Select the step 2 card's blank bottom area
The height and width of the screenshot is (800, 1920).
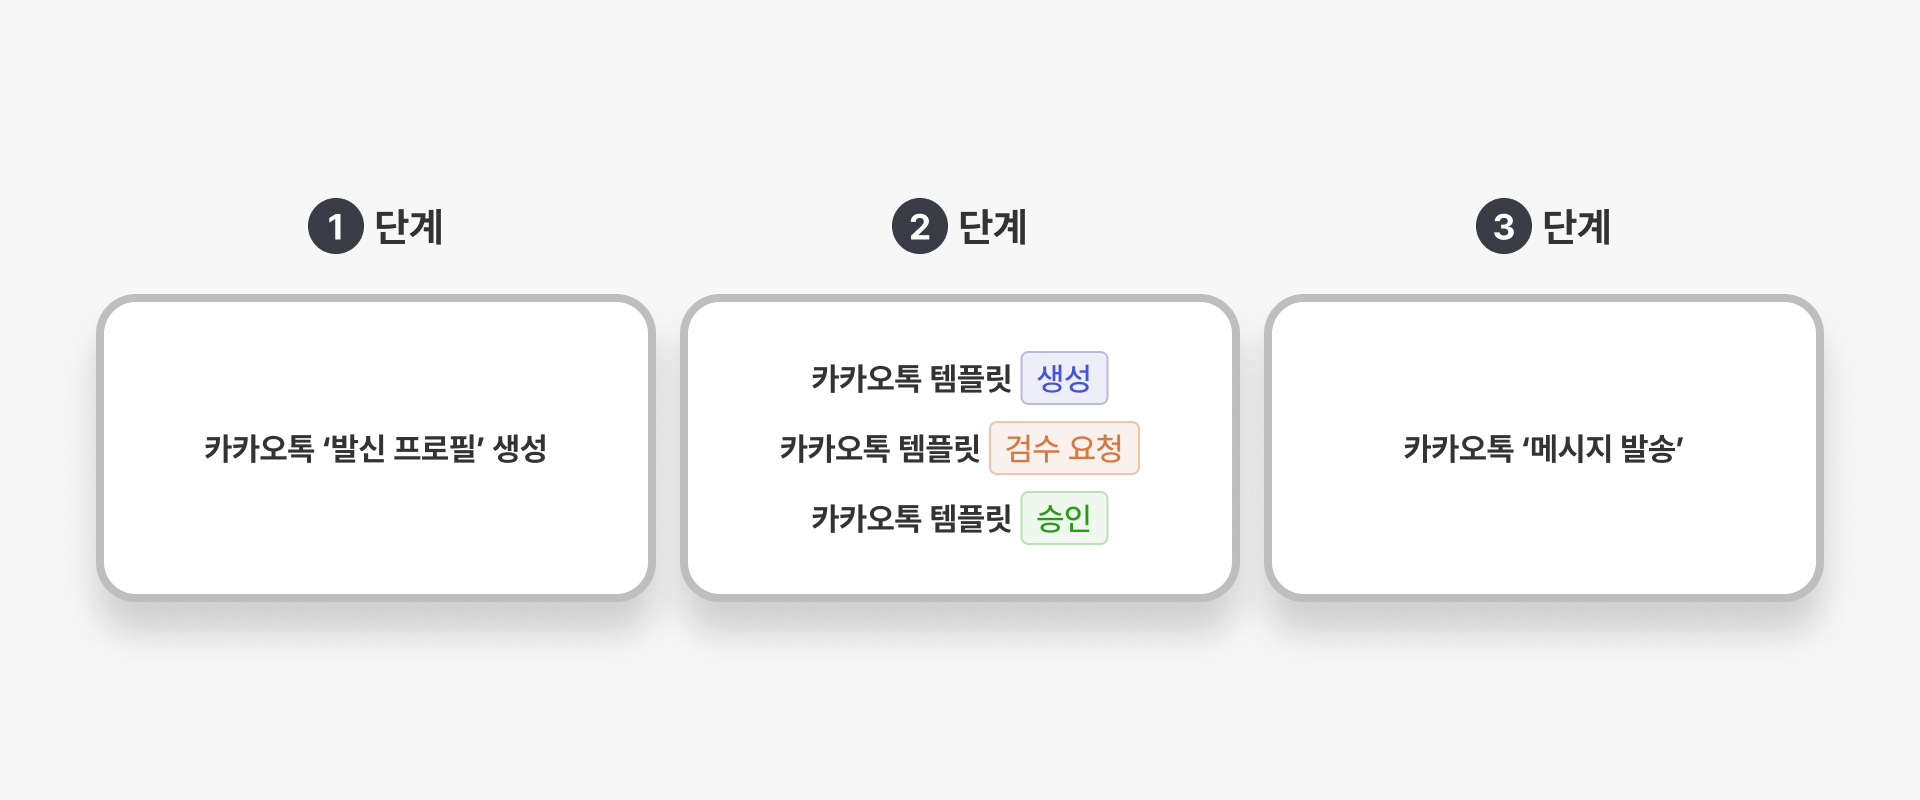tap(960, 572)
